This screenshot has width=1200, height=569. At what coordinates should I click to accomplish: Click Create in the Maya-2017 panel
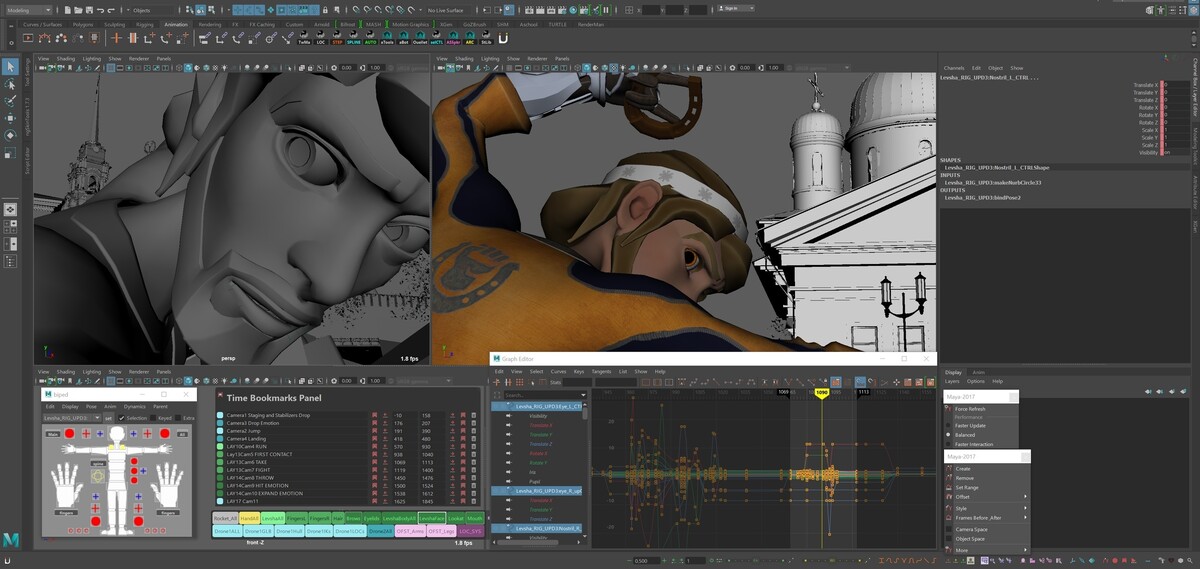(x=963, y=469)
